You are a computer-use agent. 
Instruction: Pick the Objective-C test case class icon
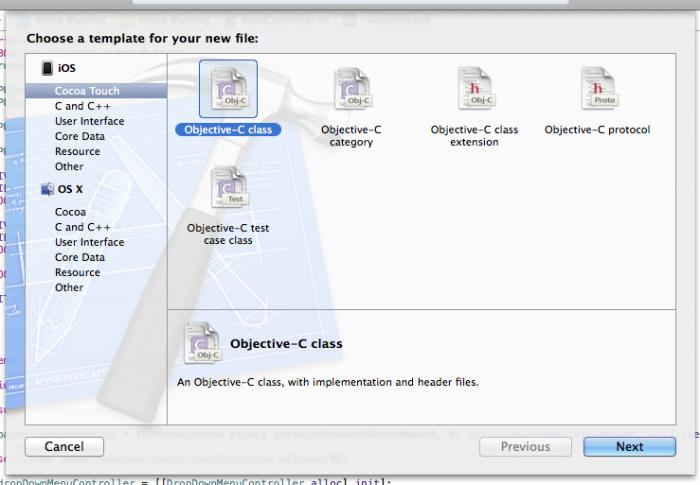229,187
